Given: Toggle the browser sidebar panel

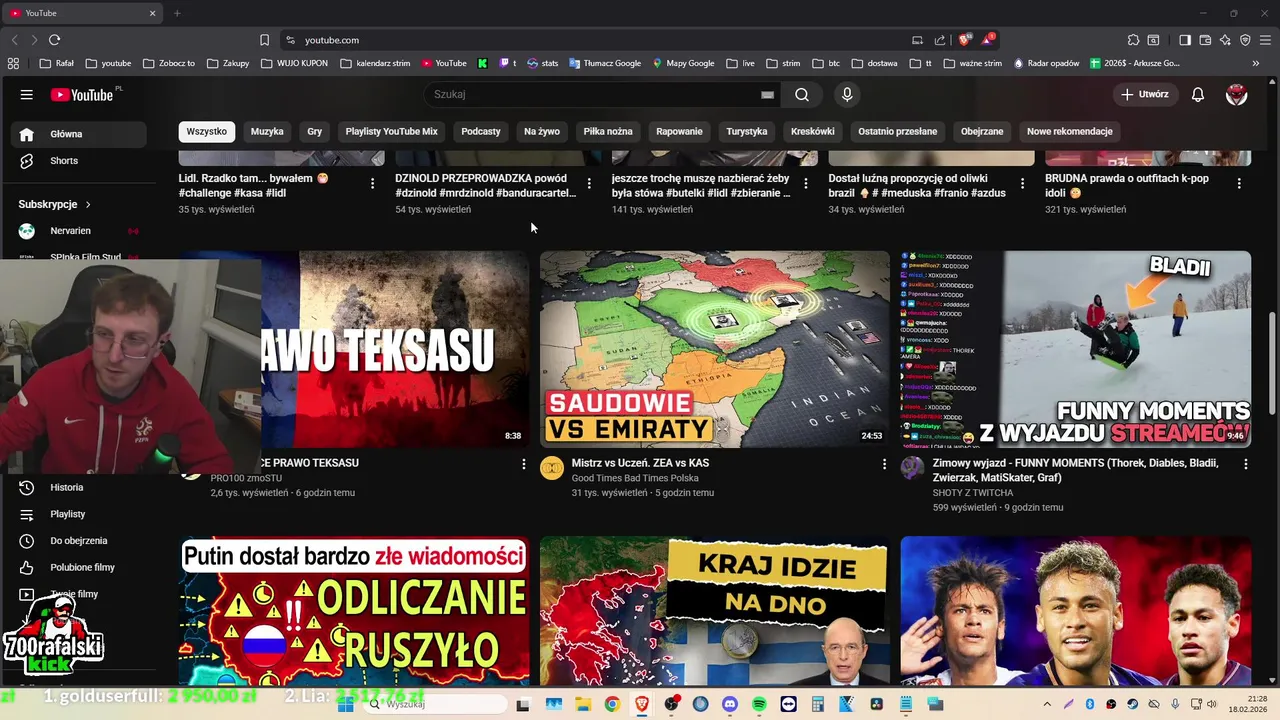Looking at the screenshot, I should tap(1185, 40).
